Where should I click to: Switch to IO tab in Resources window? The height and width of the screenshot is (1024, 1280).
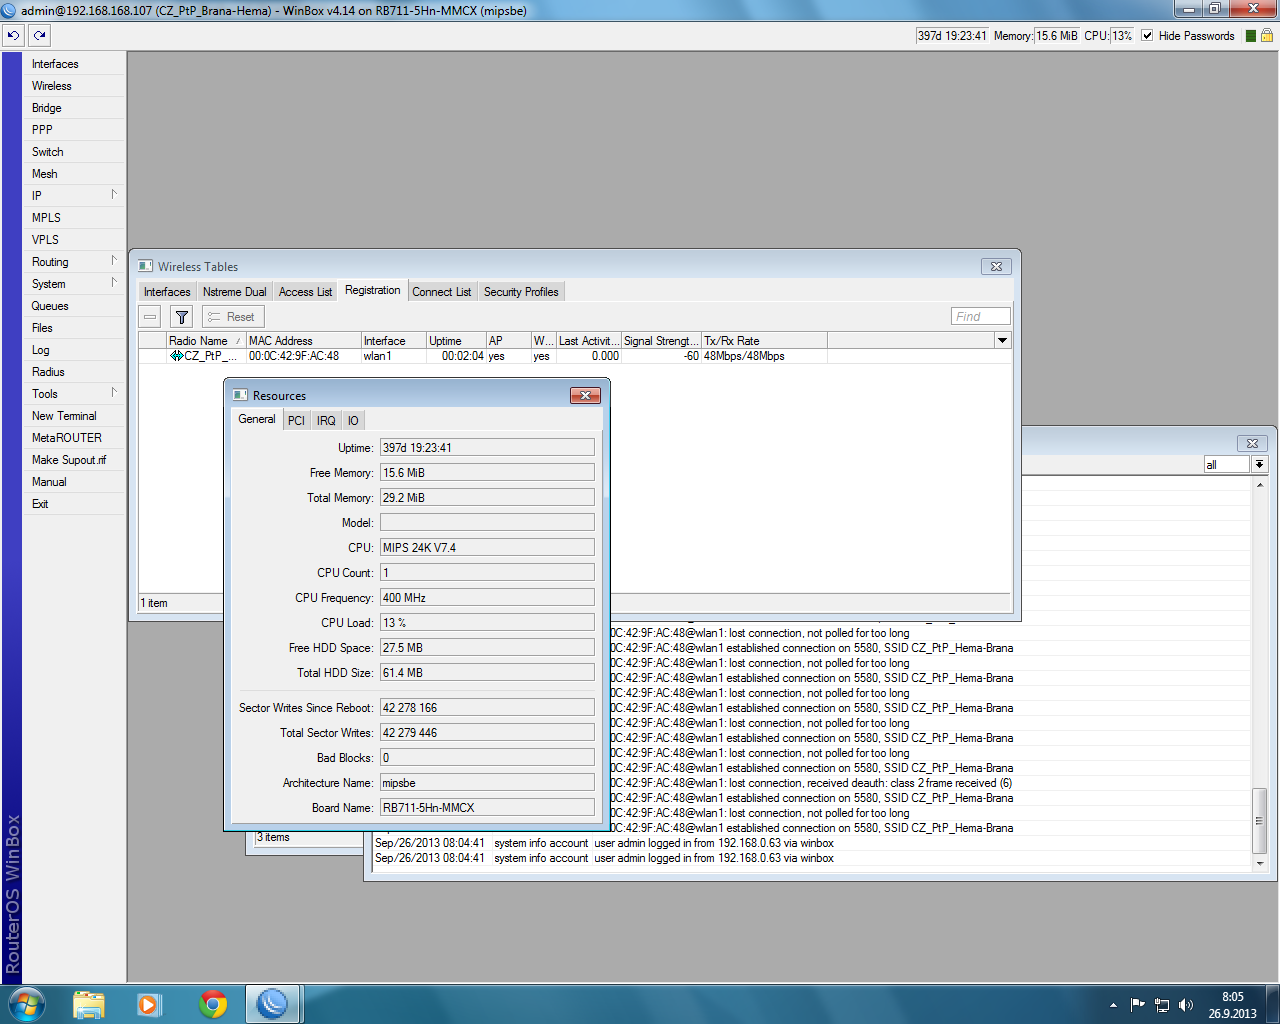(353, 421)
